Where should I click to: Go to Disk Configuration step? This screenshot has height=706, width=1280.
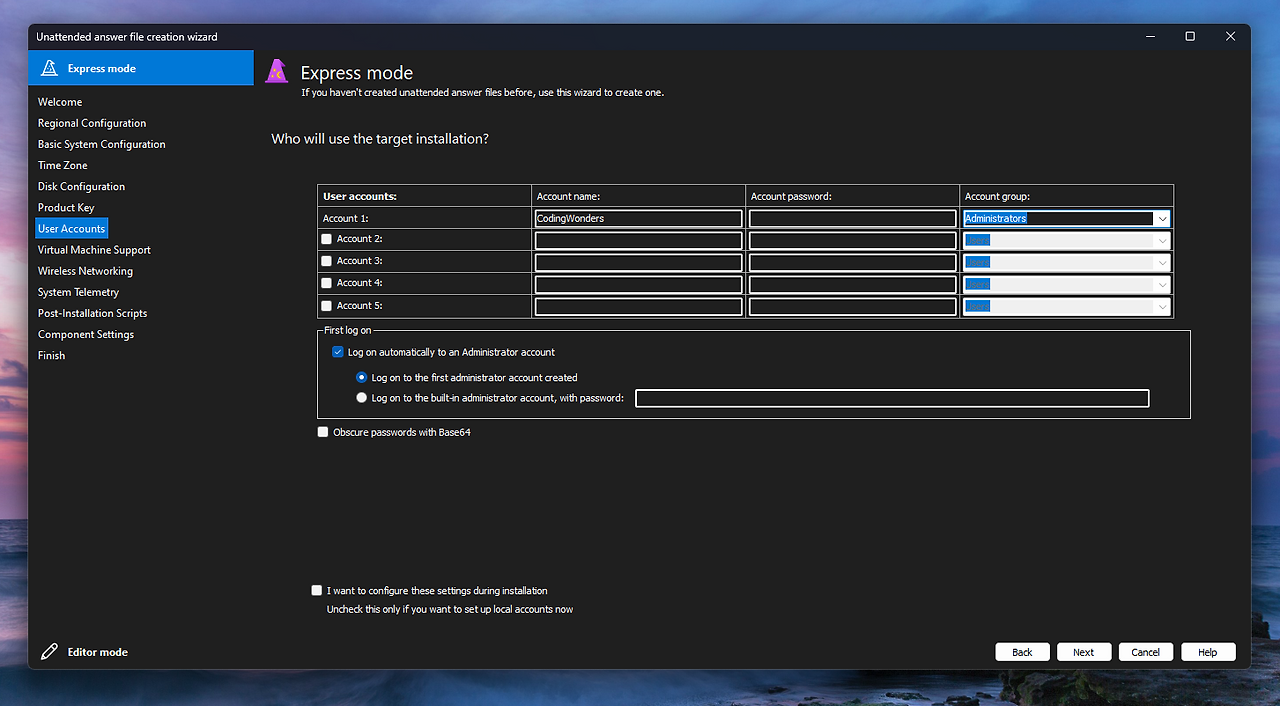[81, 186]
